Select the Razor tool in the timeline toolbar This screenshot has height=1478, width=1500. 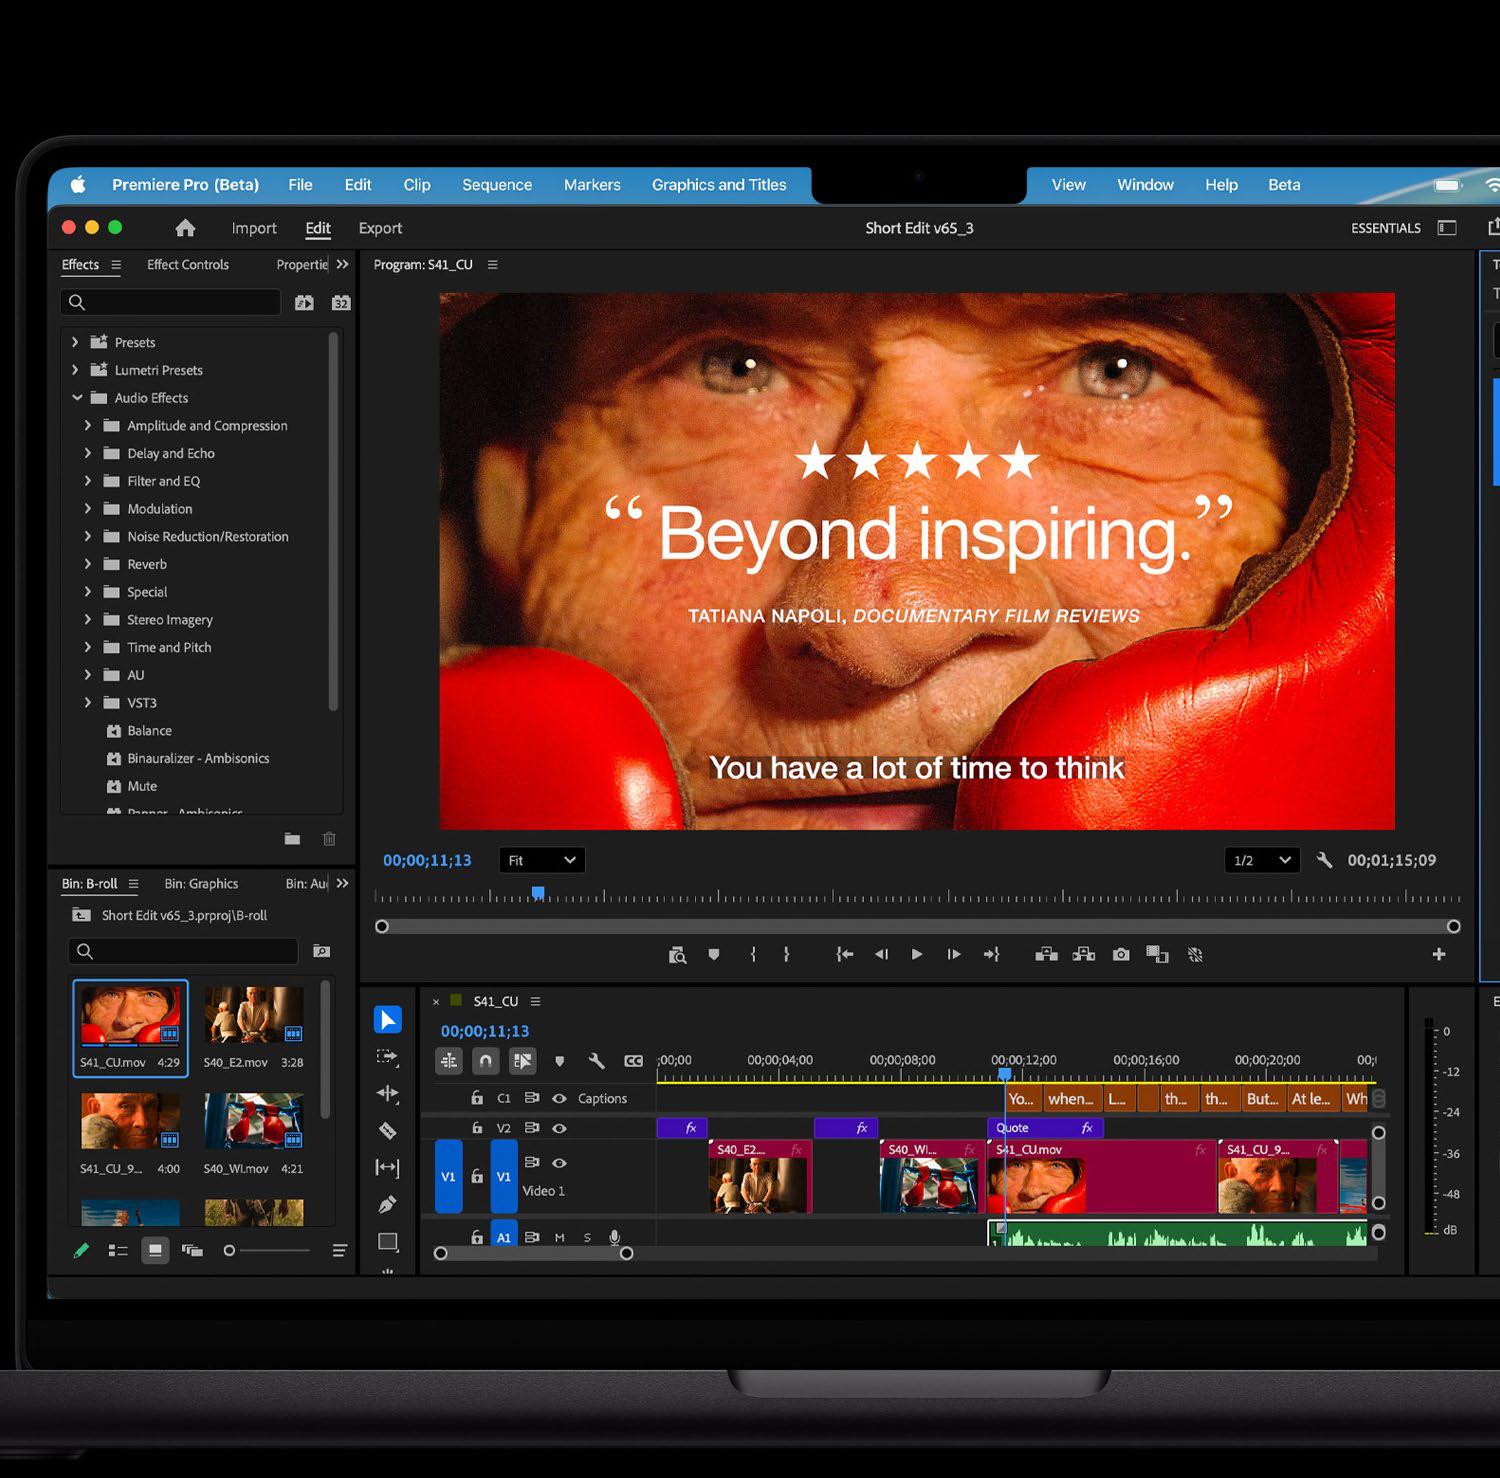pos(388,1130)
